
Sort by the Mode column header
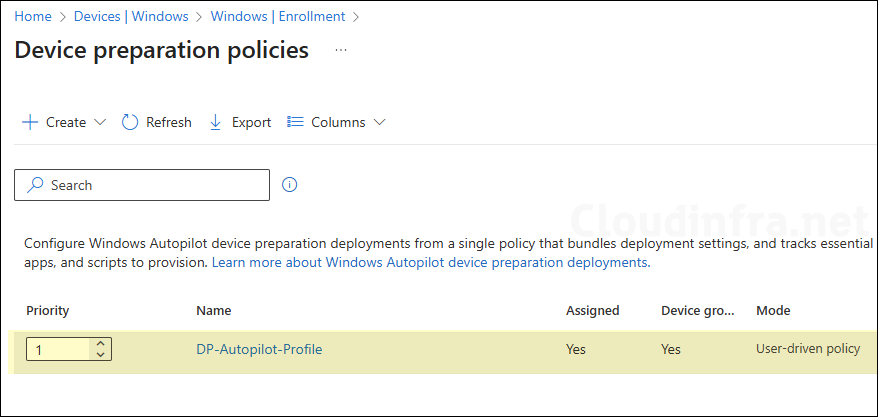coord(773,310)
